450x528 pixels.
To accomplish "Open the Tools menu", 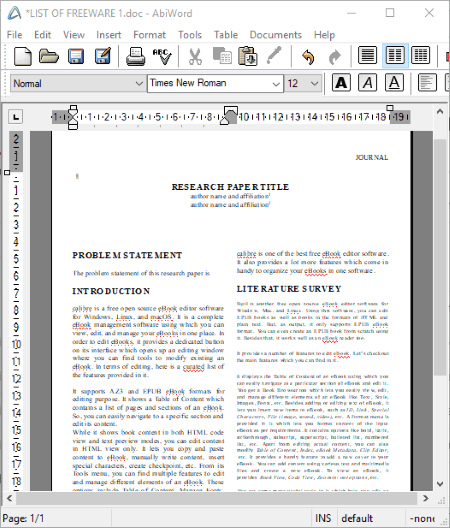I will click(x=190, y=35).
